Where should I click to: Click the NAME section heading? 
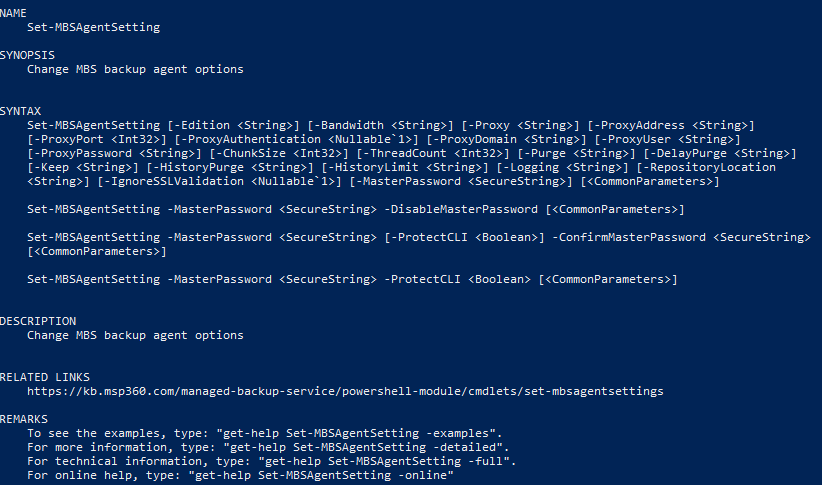click(13, 13)
